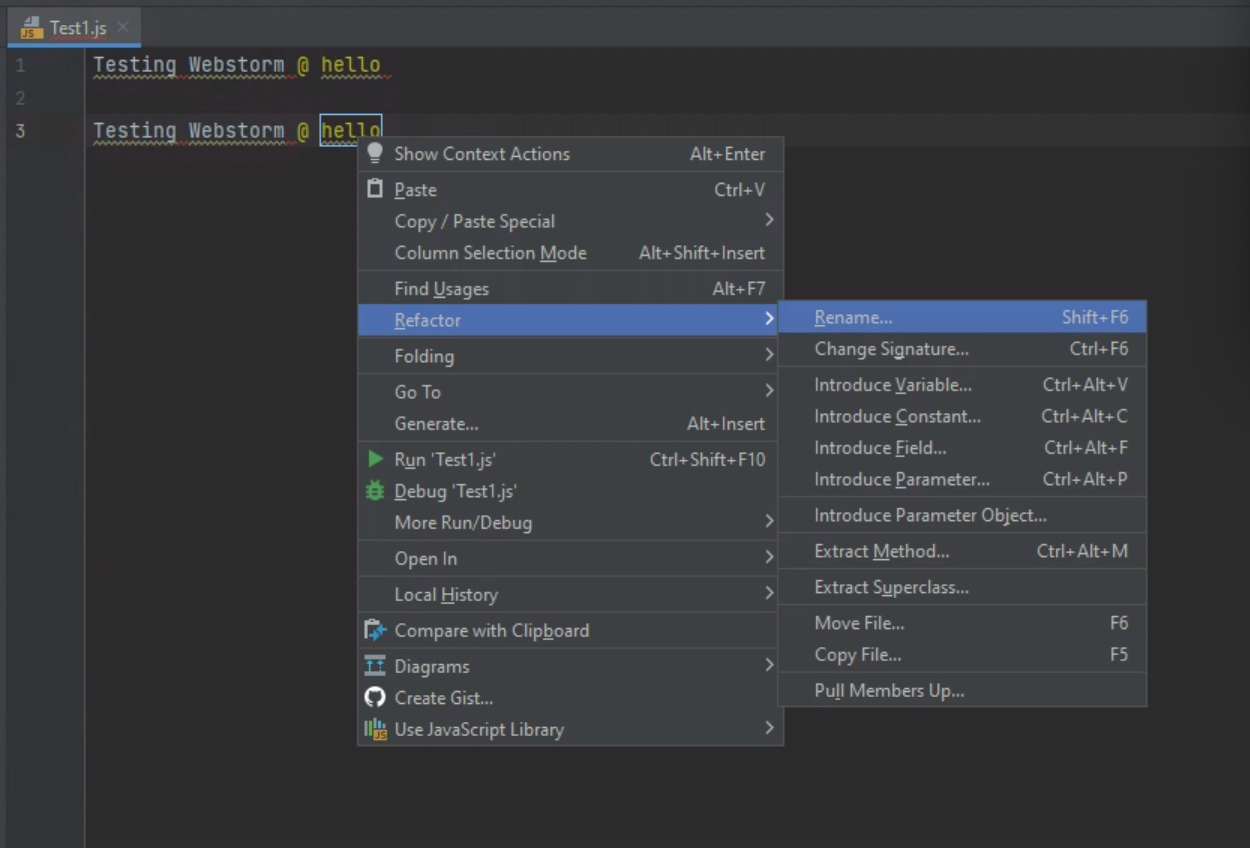Select Introduce Variable...
This screenshot has width=1250, height=848.
962,385
